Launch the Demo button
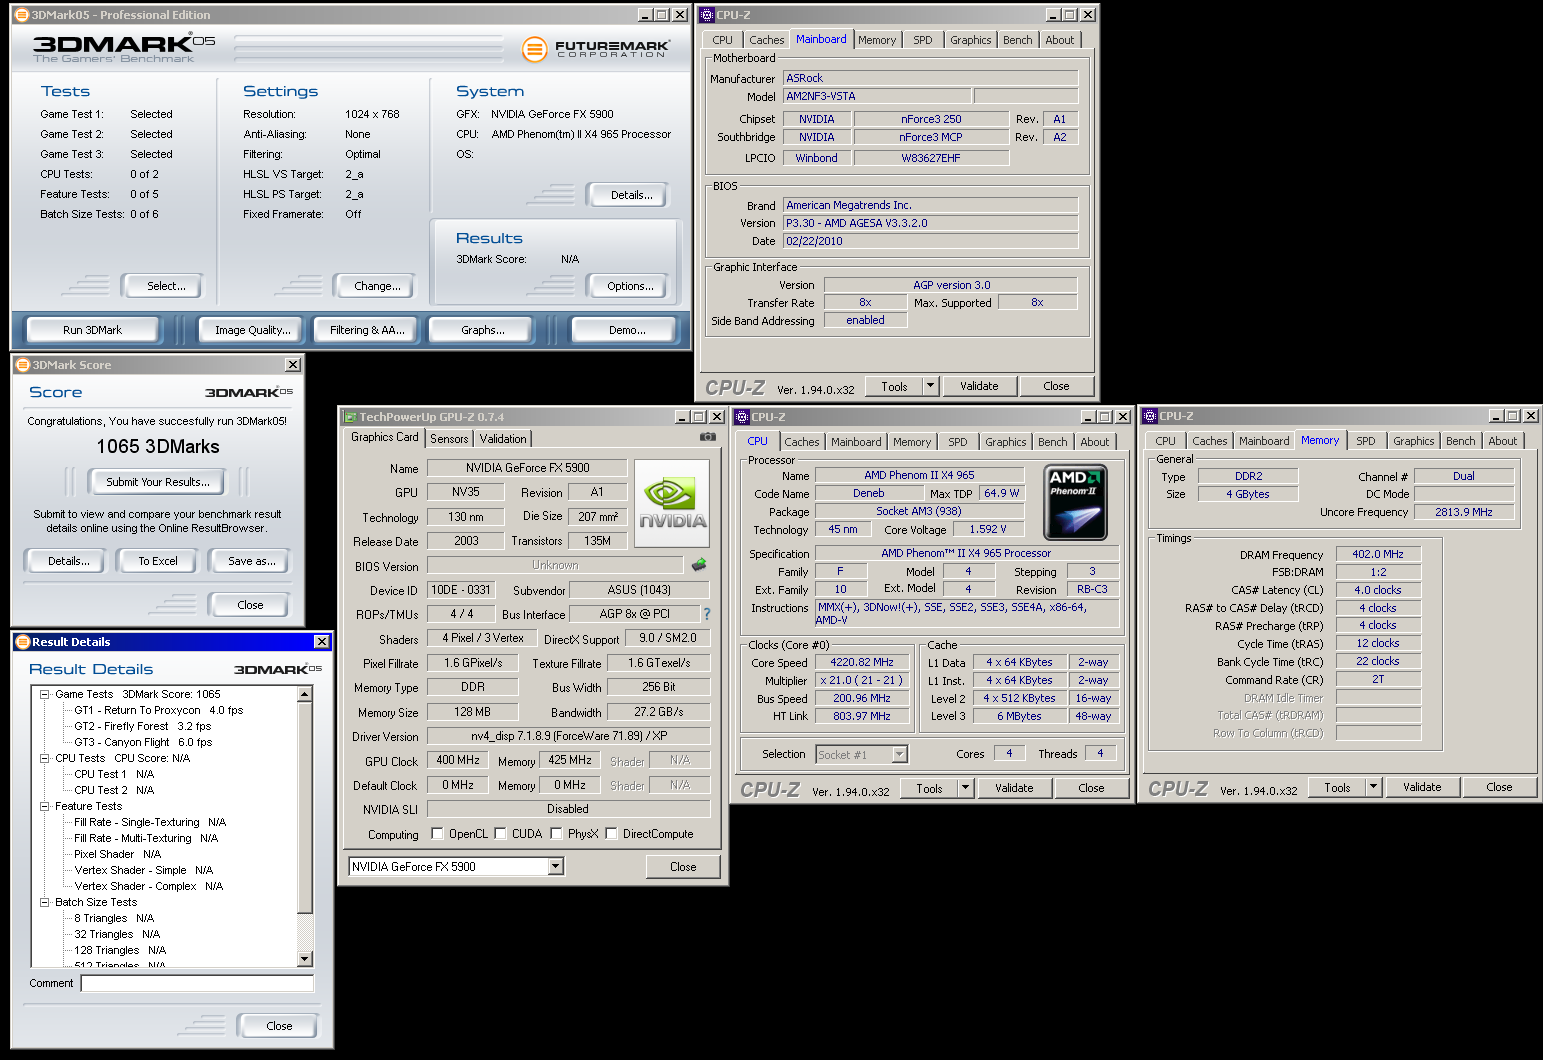 (x=627, y=330)
